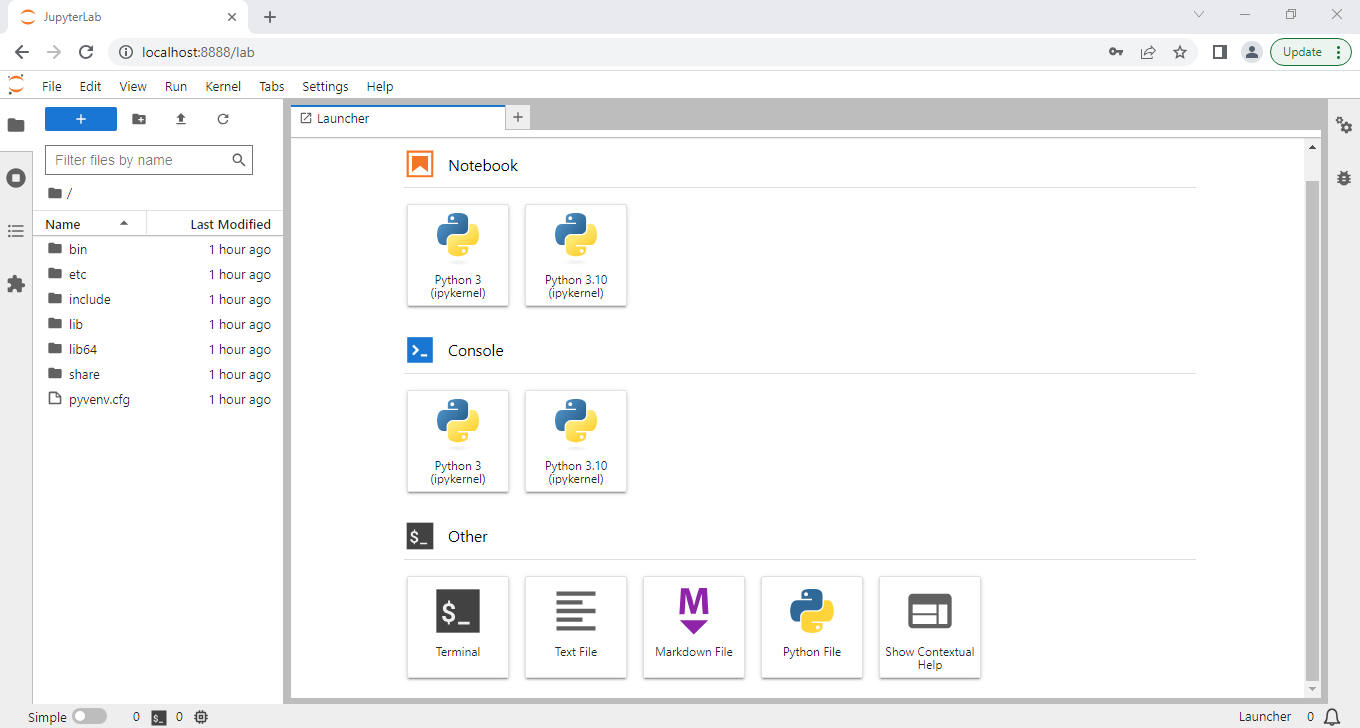
Task: Open the Tabs menu
Action: 272,86
